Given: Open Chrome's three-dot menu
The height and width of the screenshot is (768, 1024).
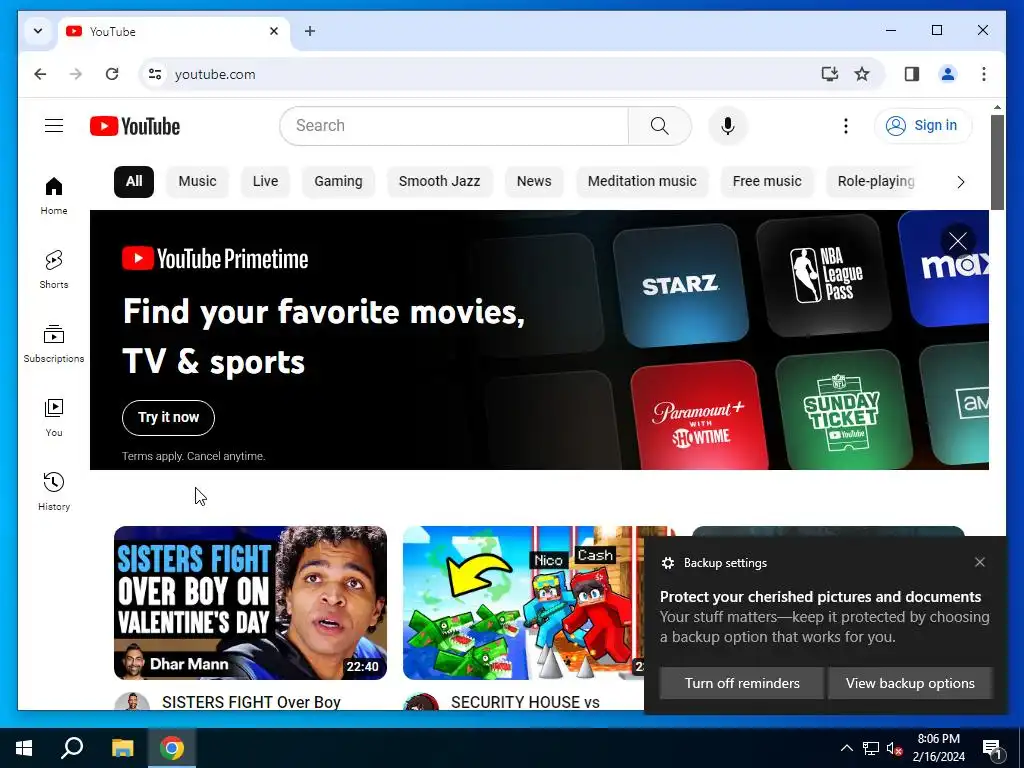Looking at the screenshot, I should click(984, 74).
